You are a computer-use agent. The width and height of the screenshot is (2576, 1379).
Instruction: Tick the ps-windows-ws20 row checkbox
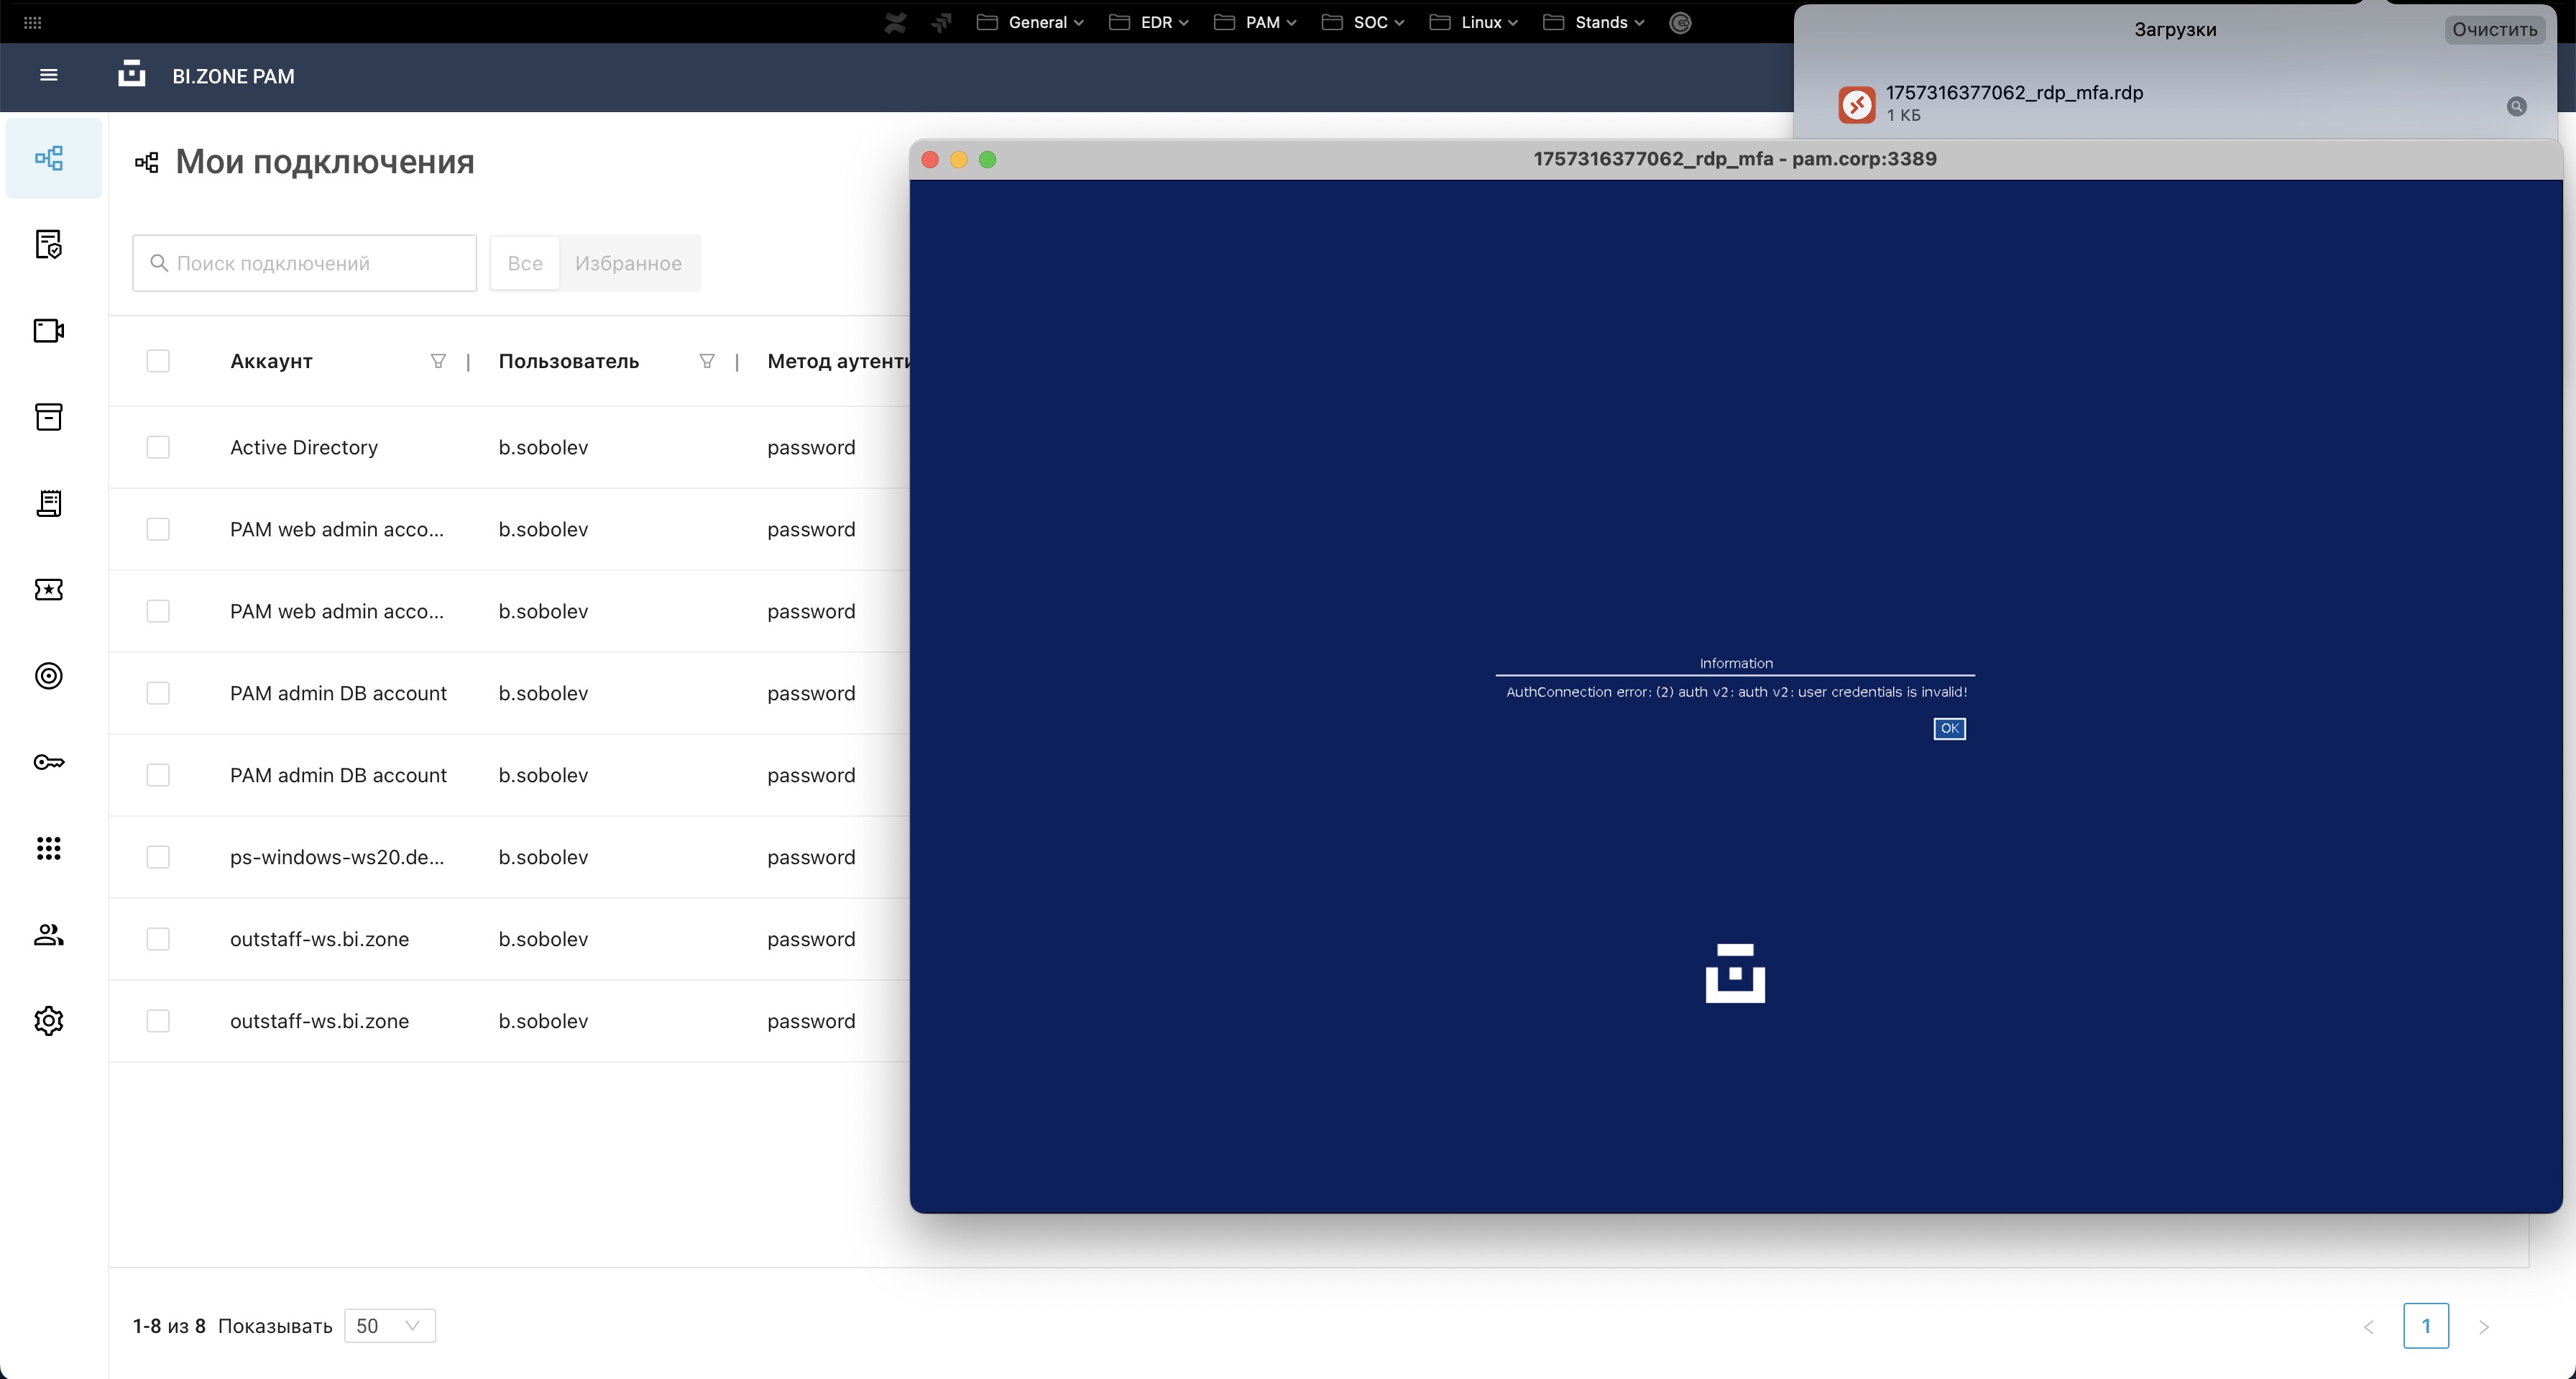[x=158, y=857]
